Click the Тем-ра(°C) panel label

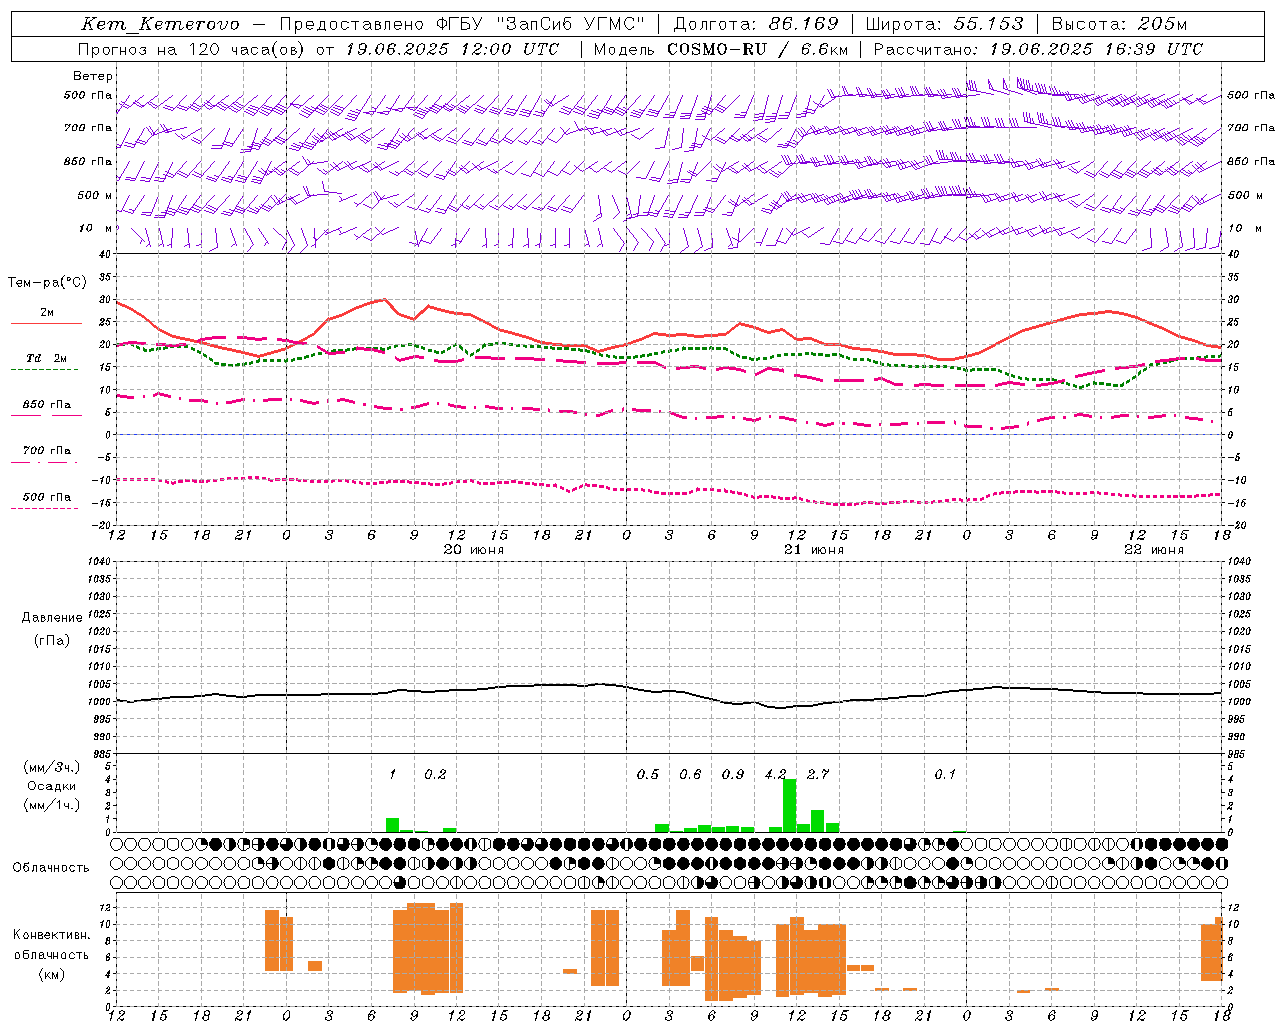[47, 283]
